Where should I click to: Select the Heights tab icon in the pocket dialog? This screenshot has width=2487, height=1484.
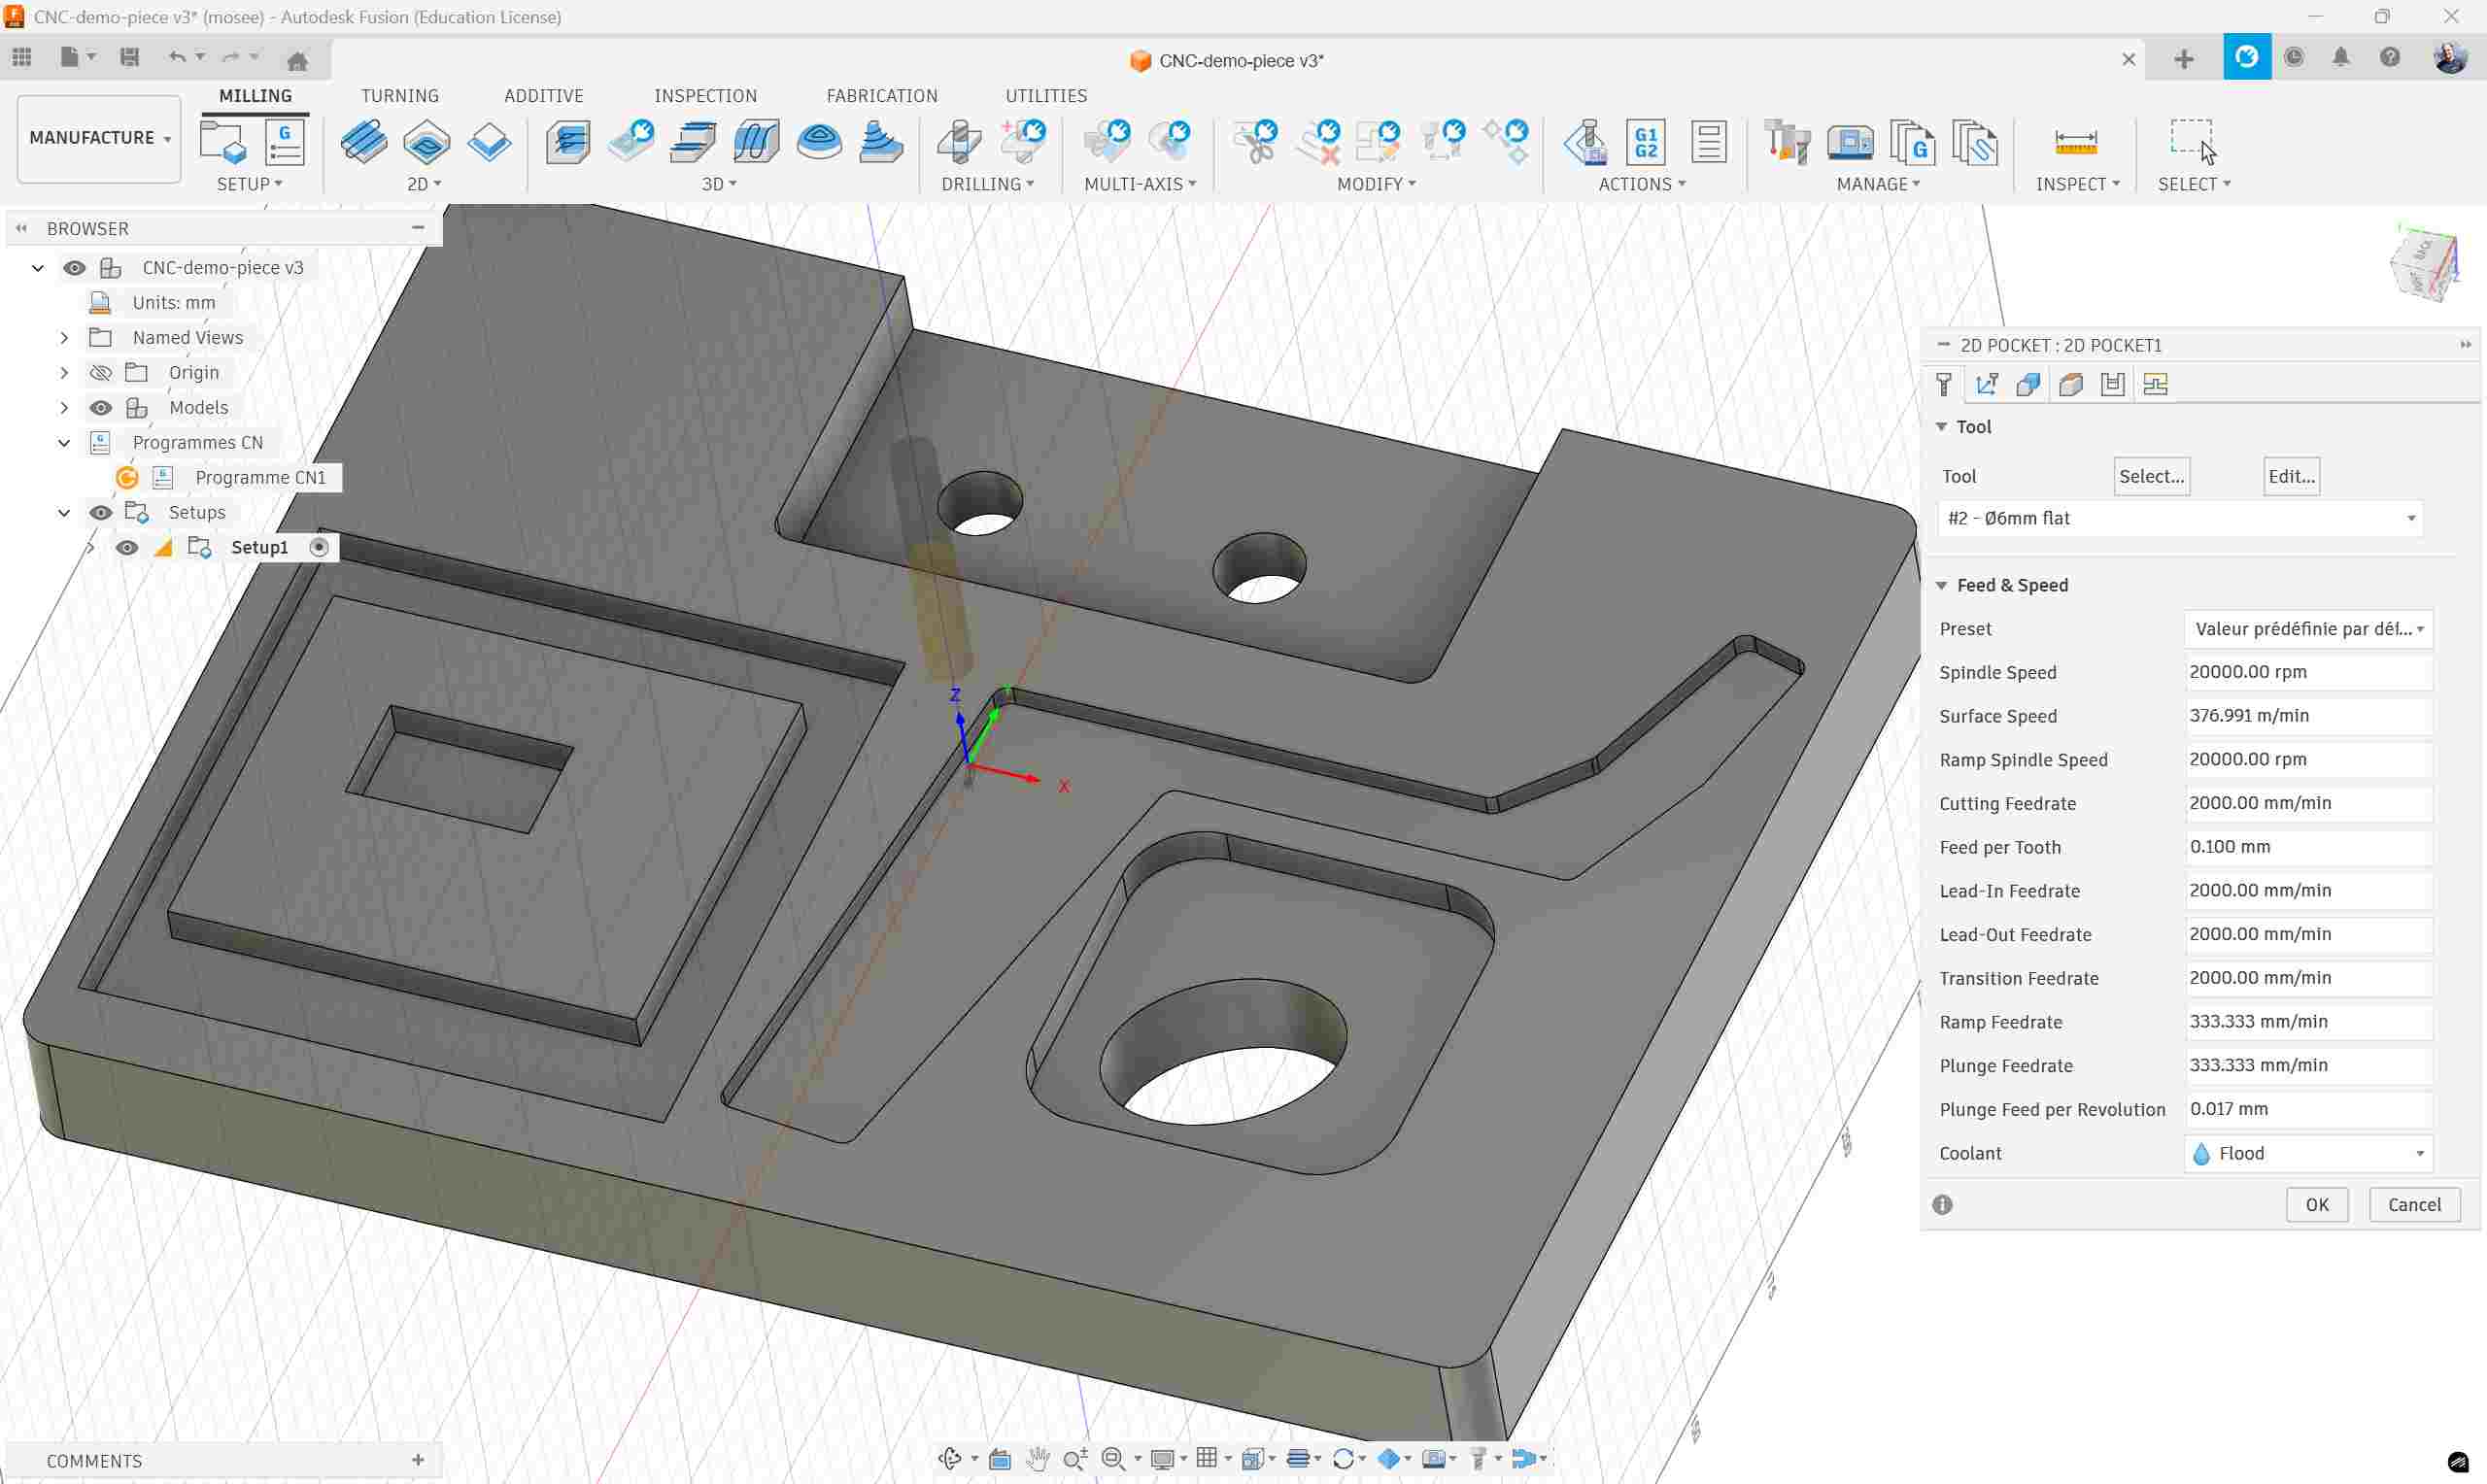(x=2029, y=383)
